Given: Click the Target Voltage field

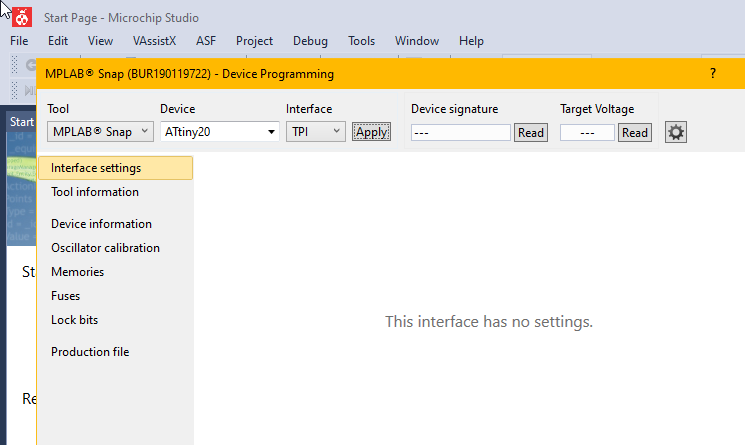Looking at the screenshot, I should point(587,133).
